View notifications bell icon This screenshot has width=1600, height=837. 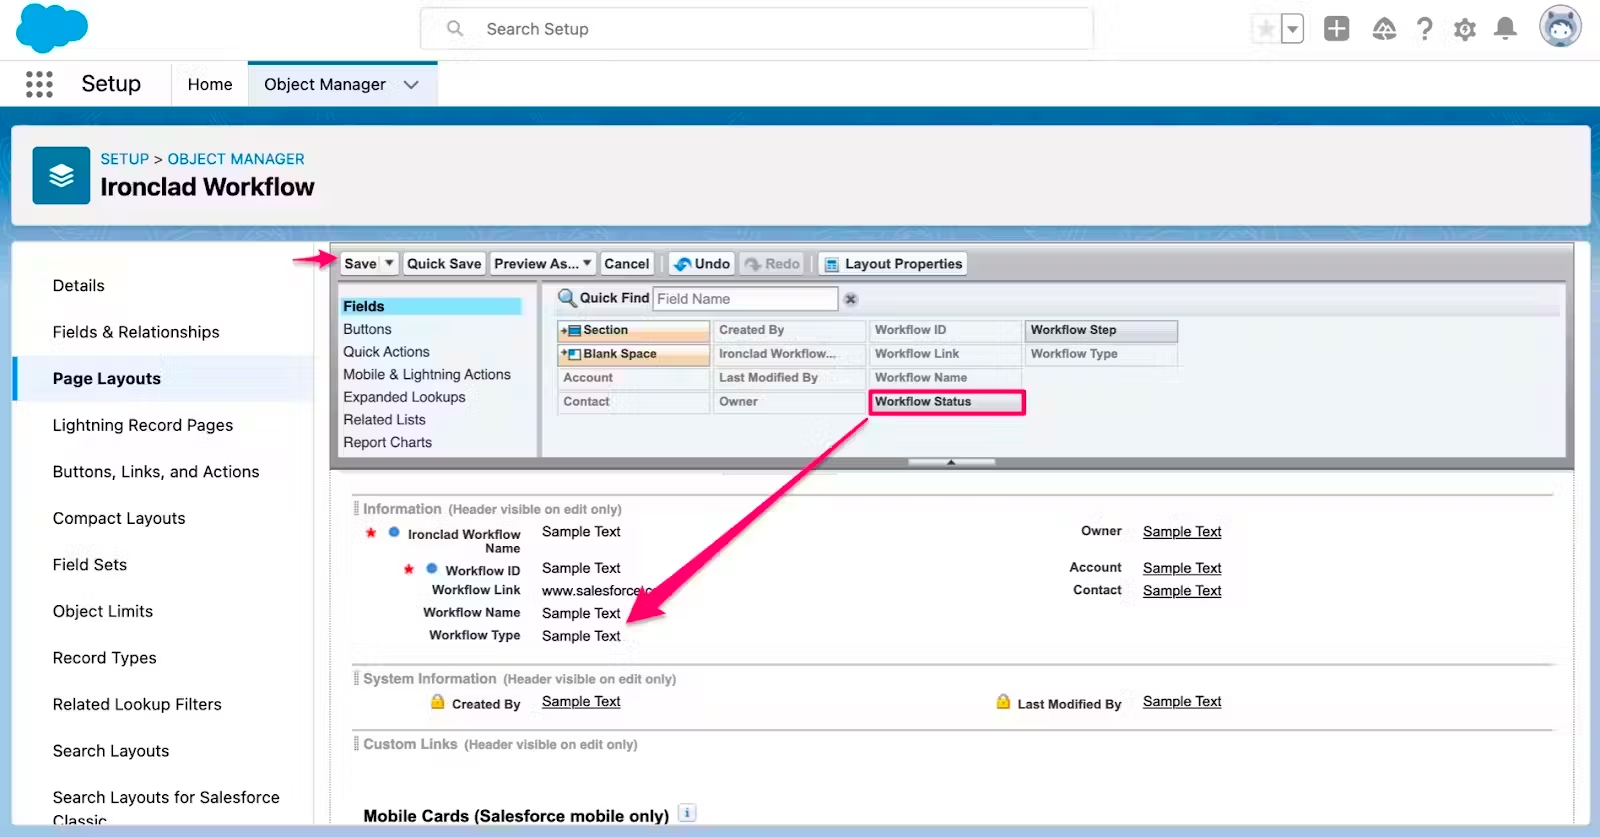click(x=1505, y=29)
